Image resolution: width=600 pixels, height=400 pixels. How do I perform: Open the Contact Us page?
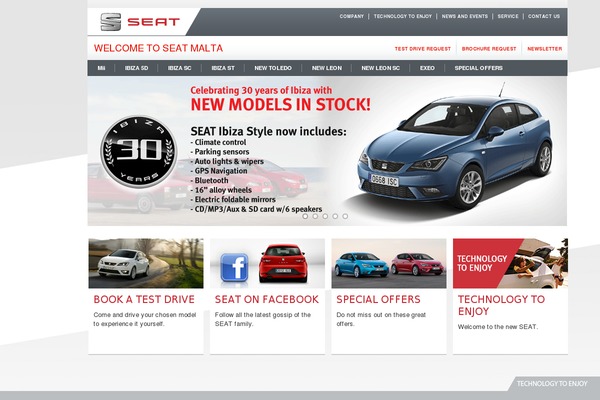pos(544,16)
